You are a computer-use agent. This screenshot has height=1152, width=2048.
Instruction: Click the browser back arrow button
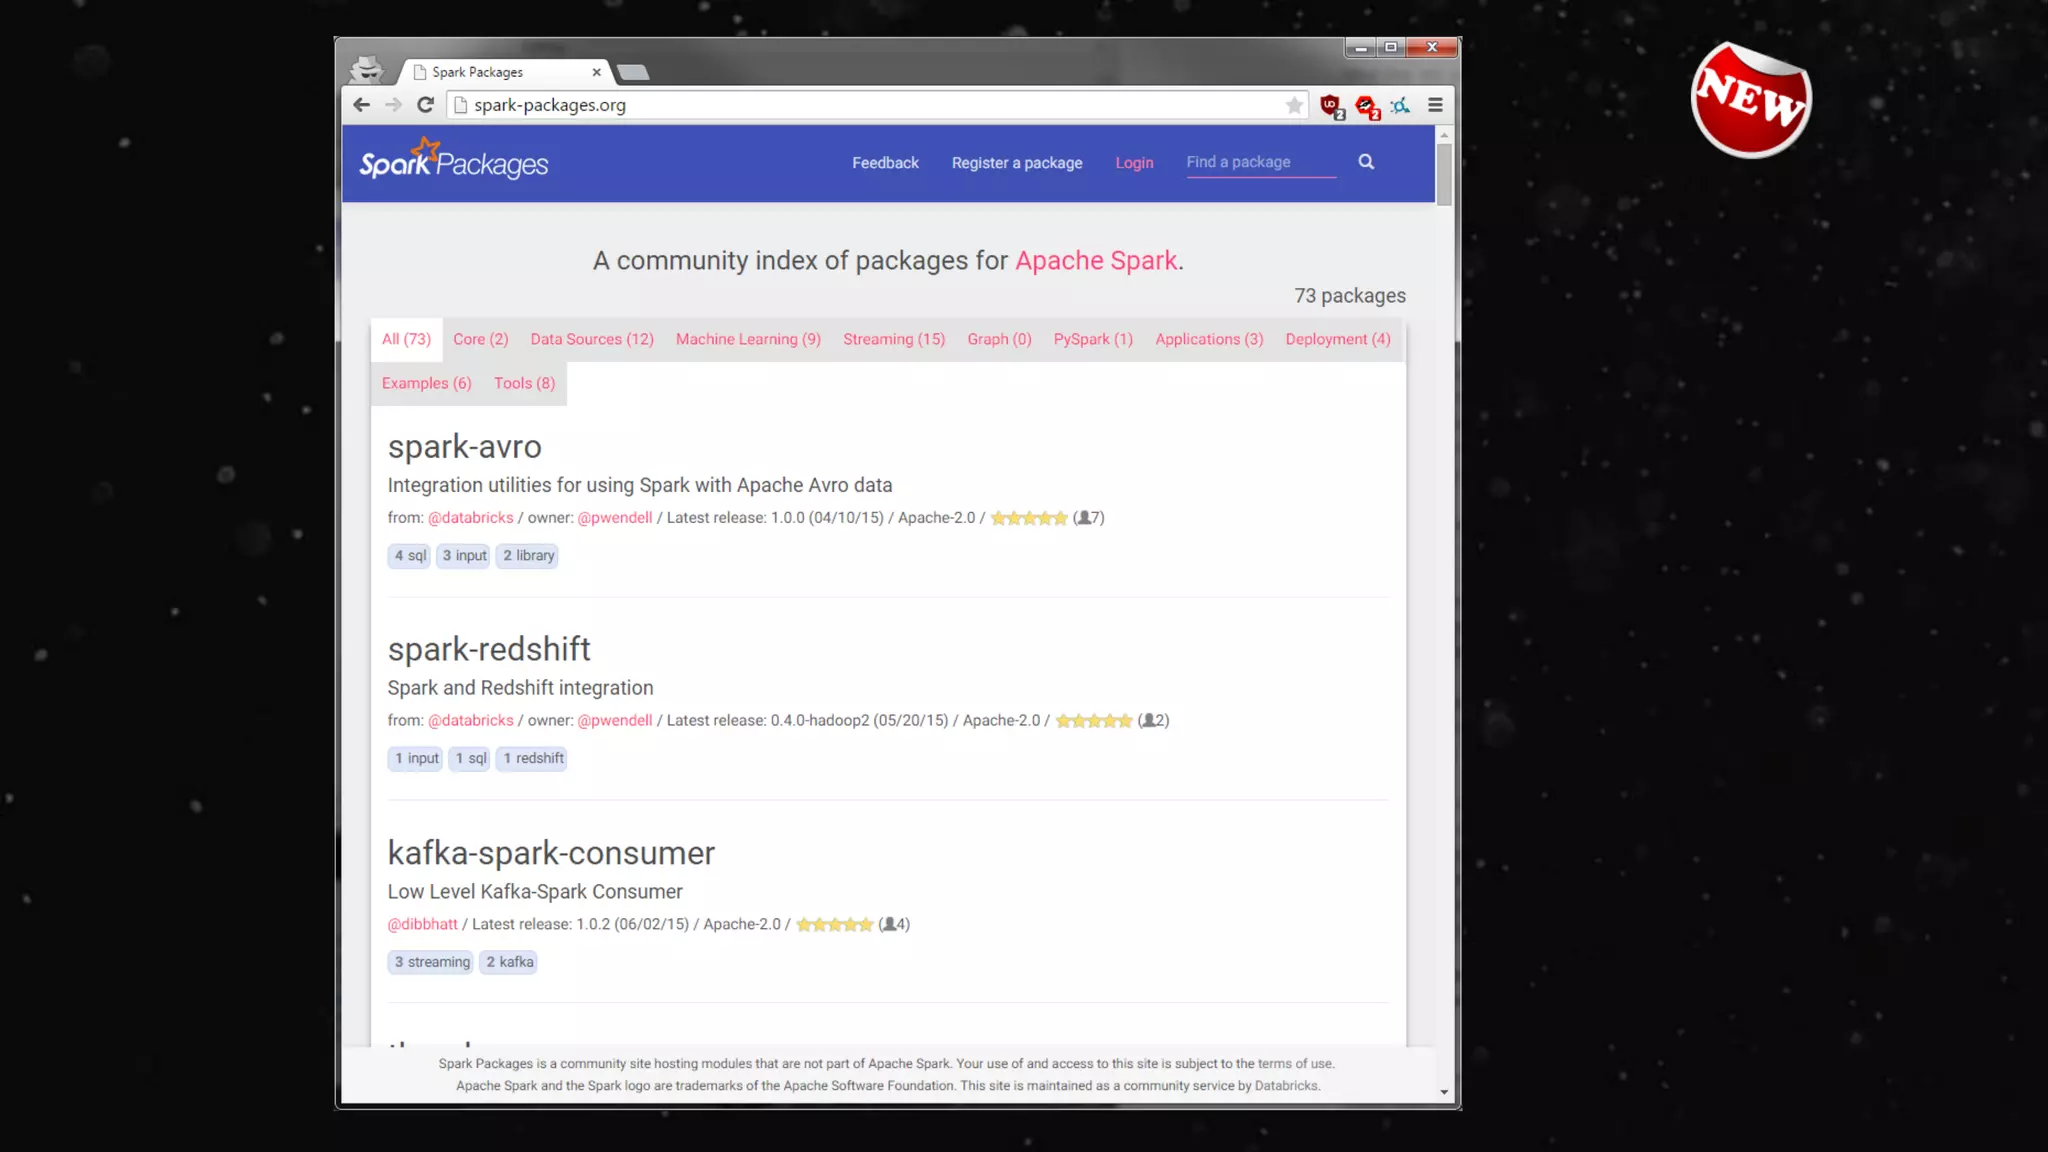[361, 105]
